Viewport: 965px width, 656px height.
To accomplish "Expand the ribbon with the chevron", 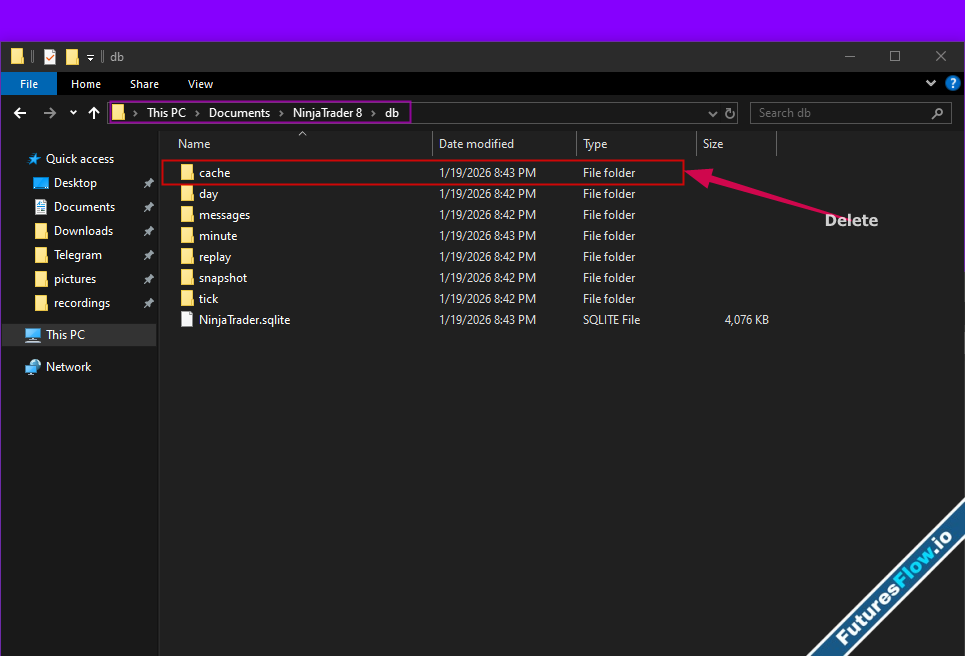I will pos(931,84).
